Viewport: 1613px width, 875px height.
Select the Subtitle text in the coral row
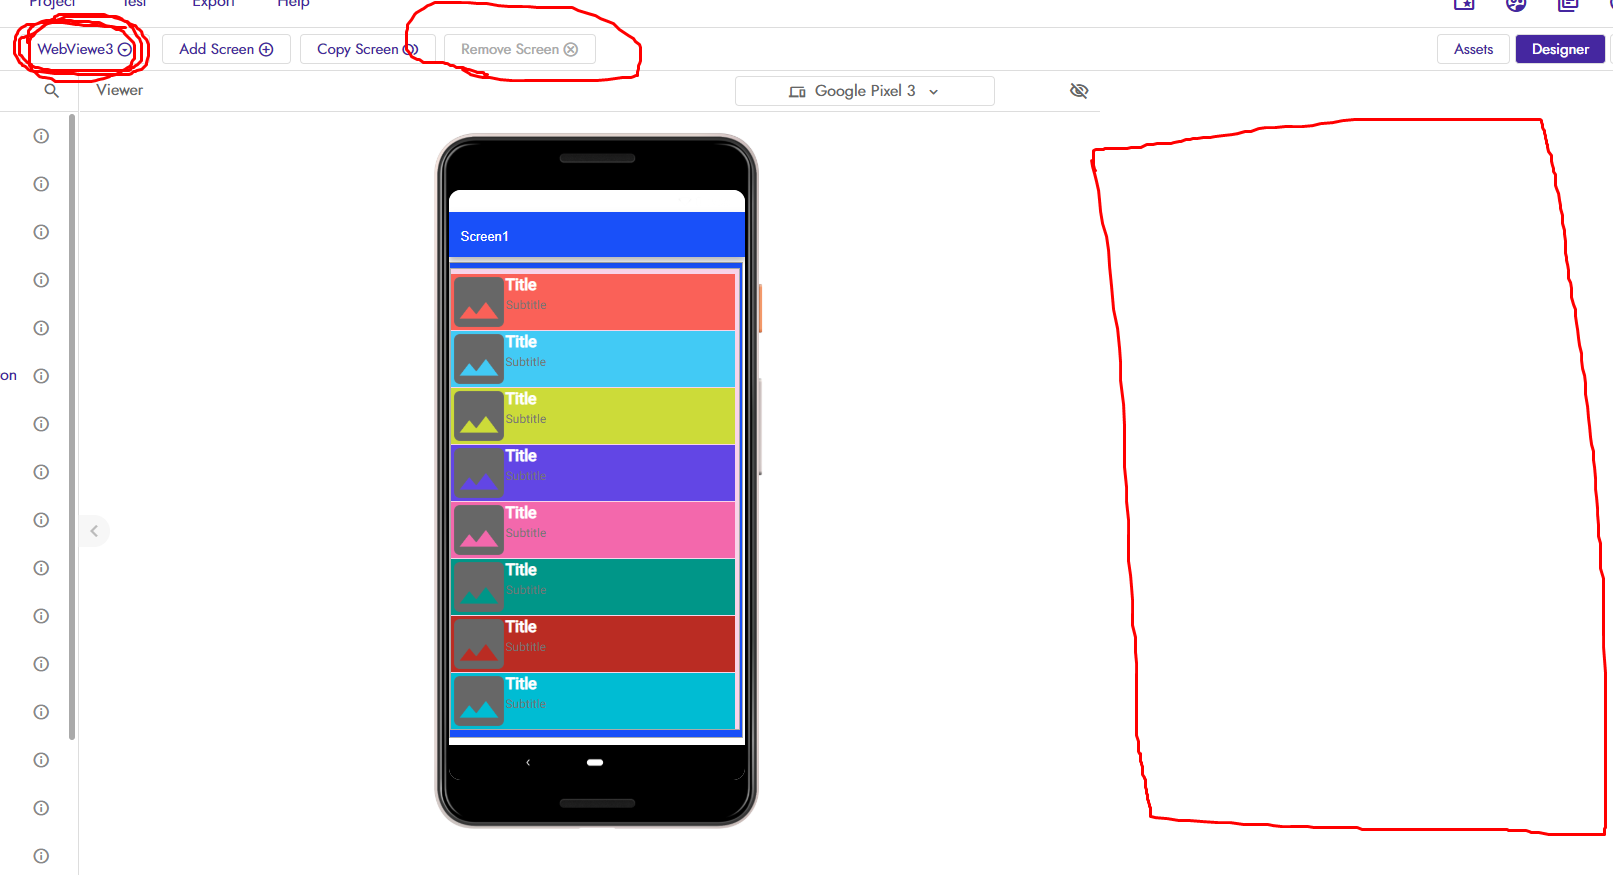(526, 305)
